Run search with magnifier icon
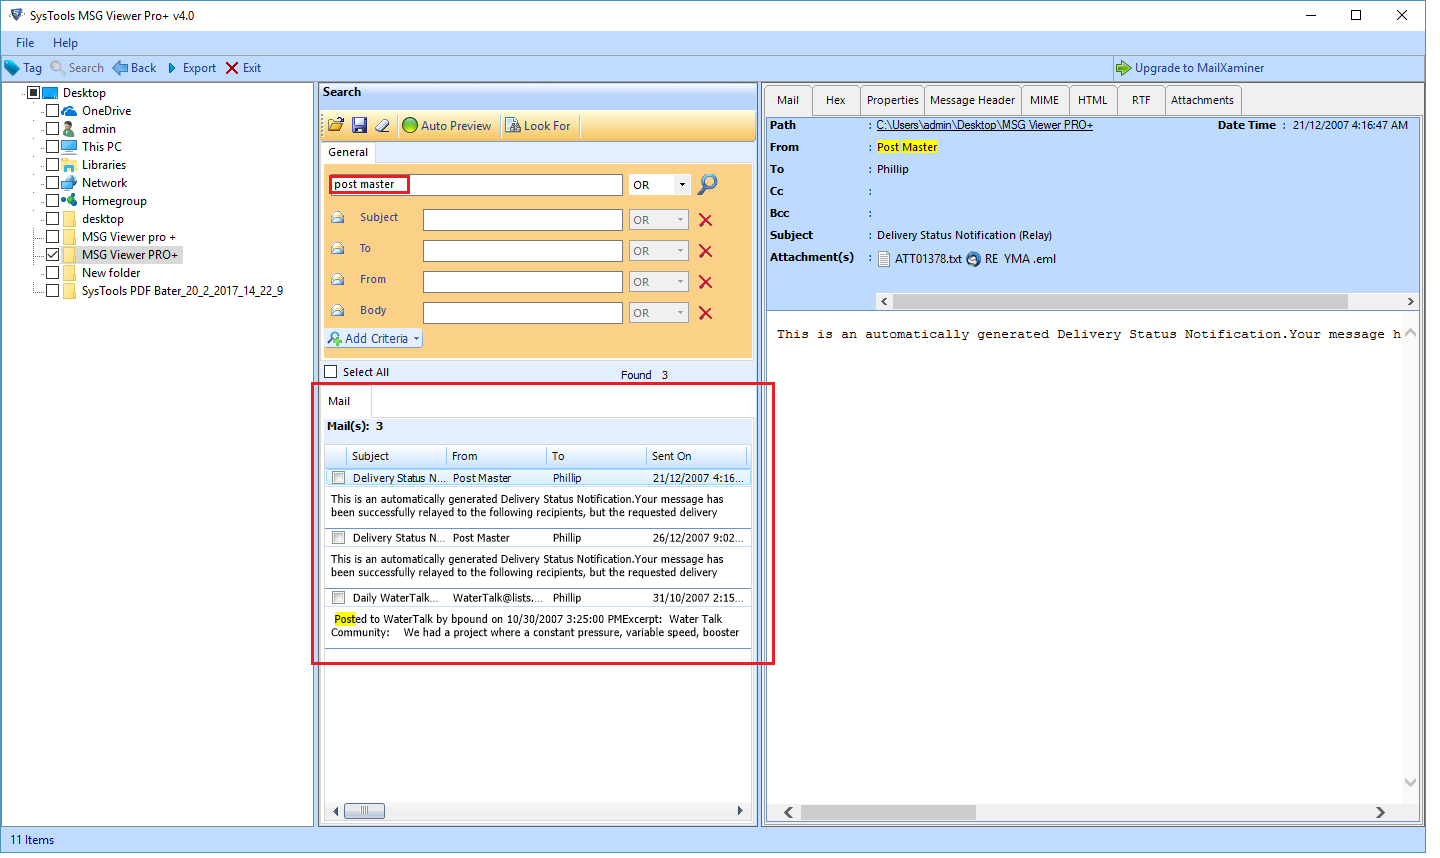Screen dimensions: 1440x858 708,184
